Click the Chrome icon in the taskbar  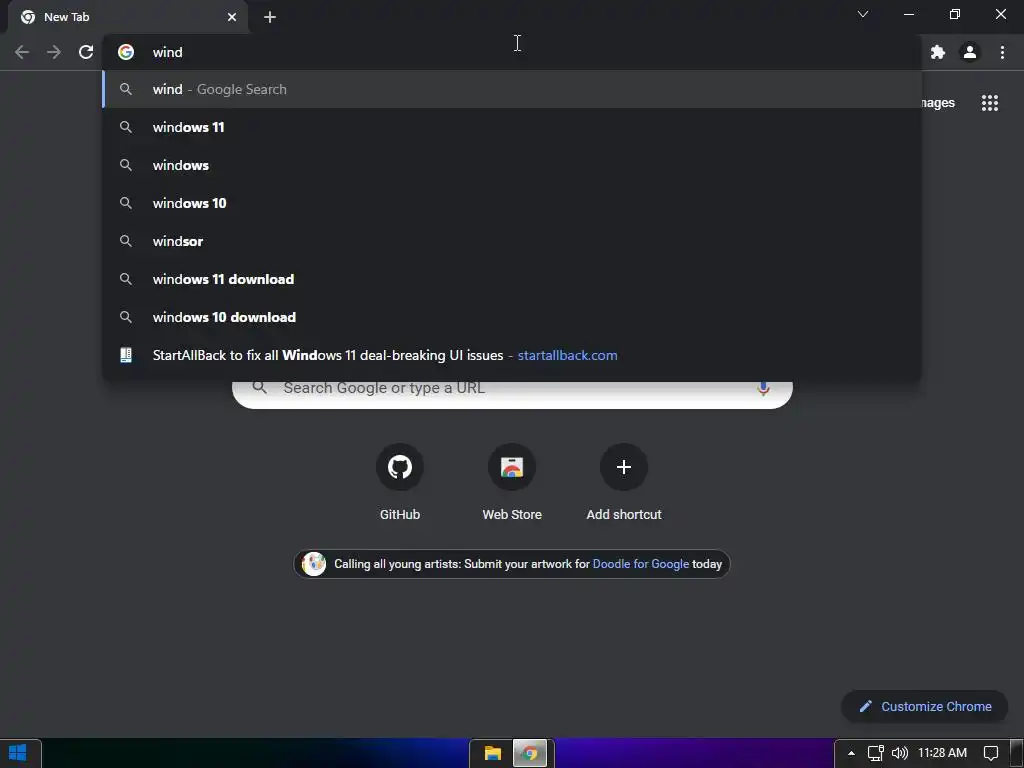[x=530, y=754]
